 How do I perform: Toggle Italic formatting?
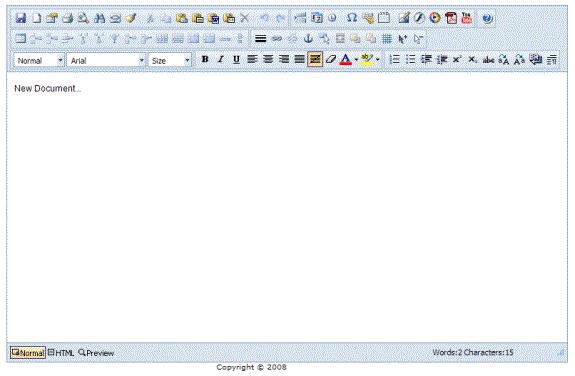coord(220,59)
